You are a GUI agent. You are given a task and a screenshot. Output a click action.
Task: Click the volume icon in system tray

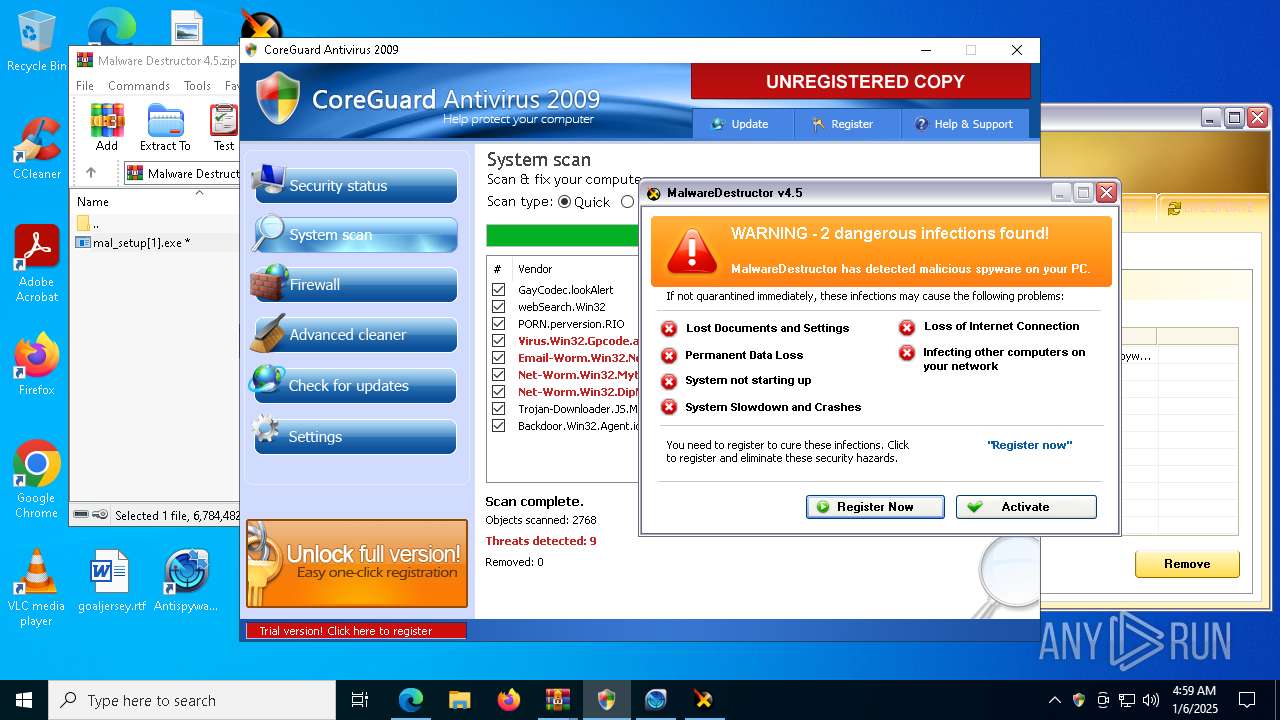point(1150,700)
